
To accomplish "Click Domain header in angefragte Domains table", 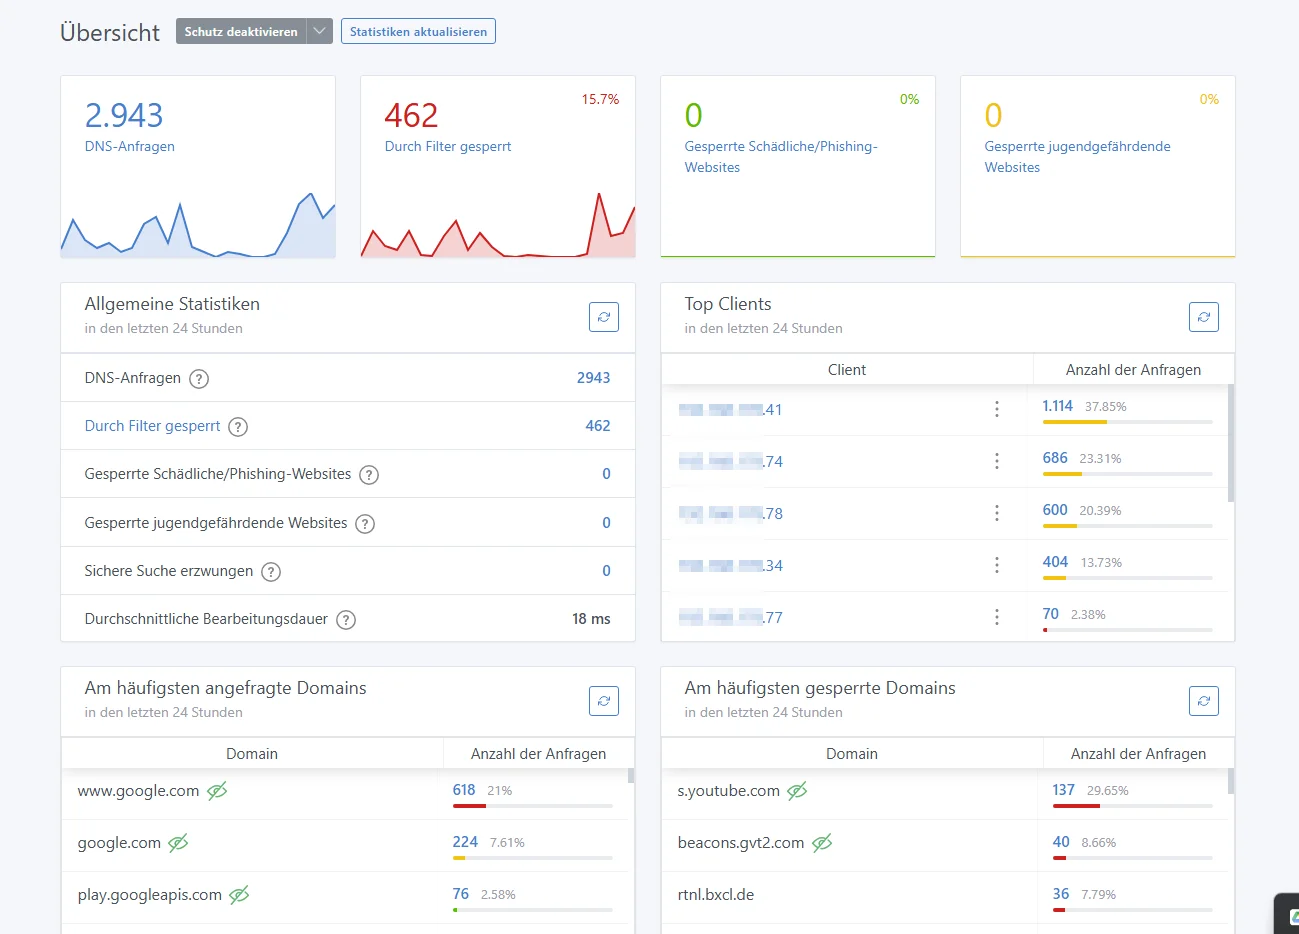I will (252, 753).
